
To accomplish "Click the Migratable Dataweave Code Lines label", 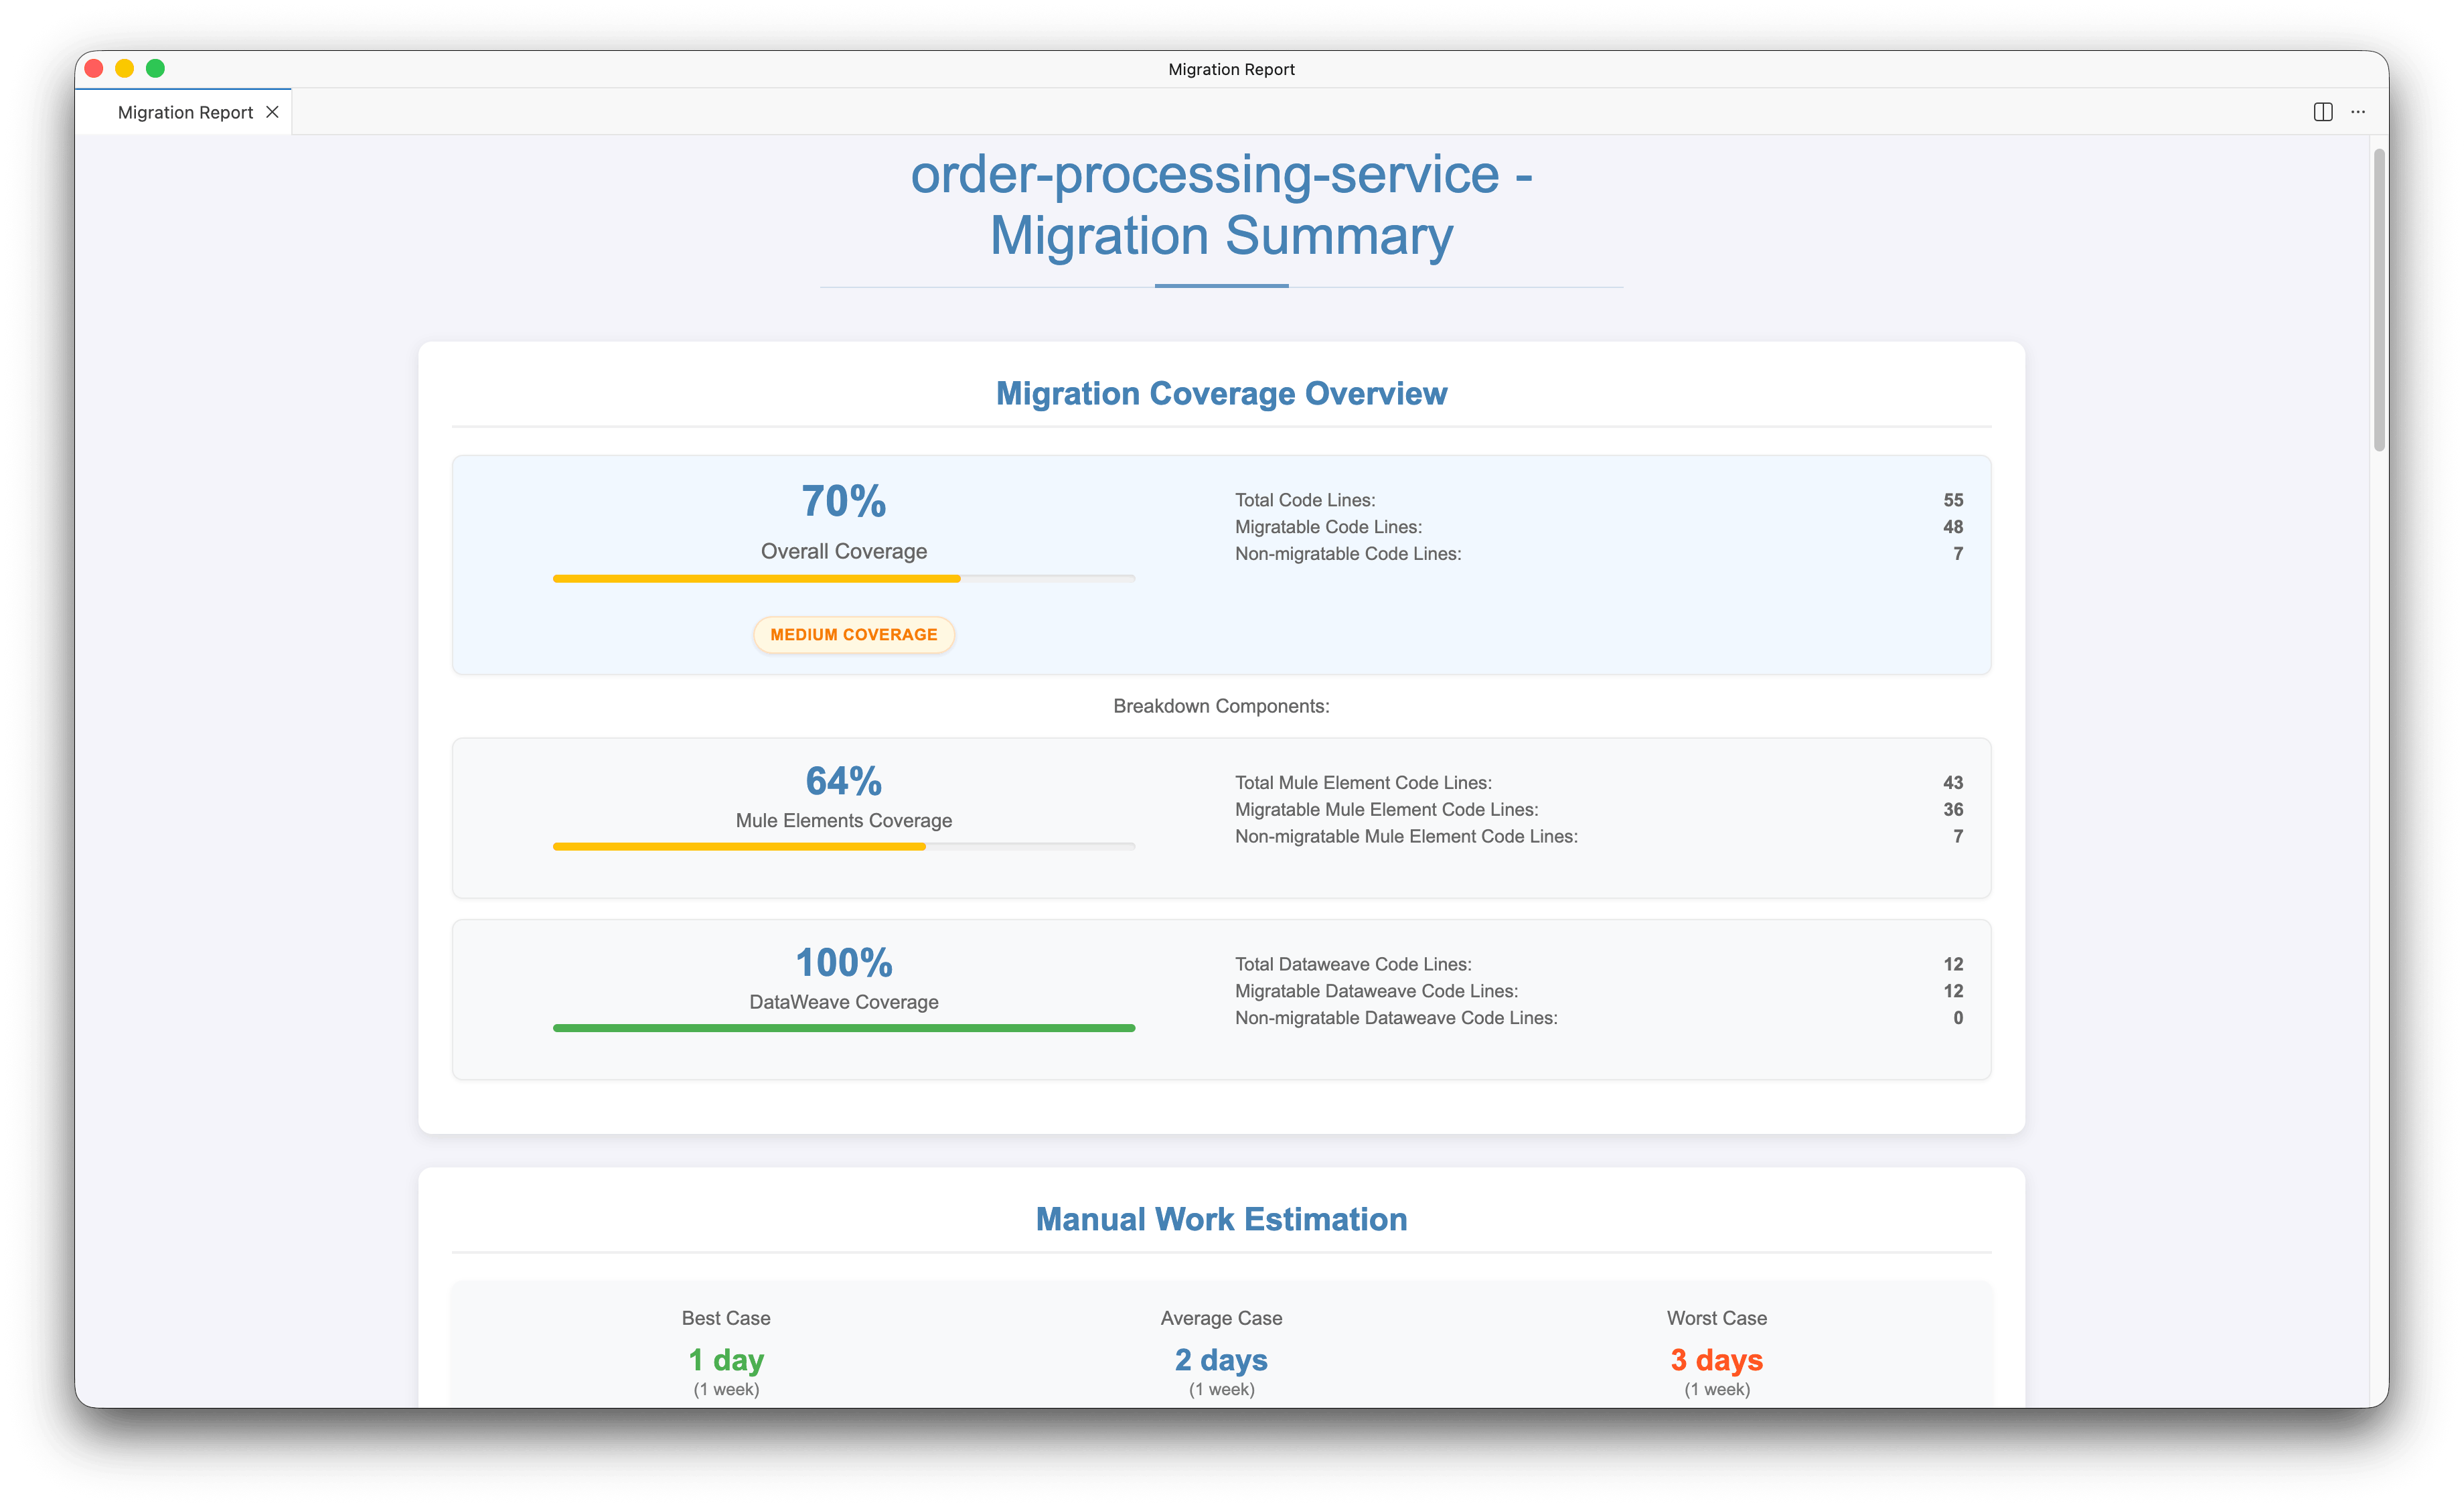I will coord(1376,991).
